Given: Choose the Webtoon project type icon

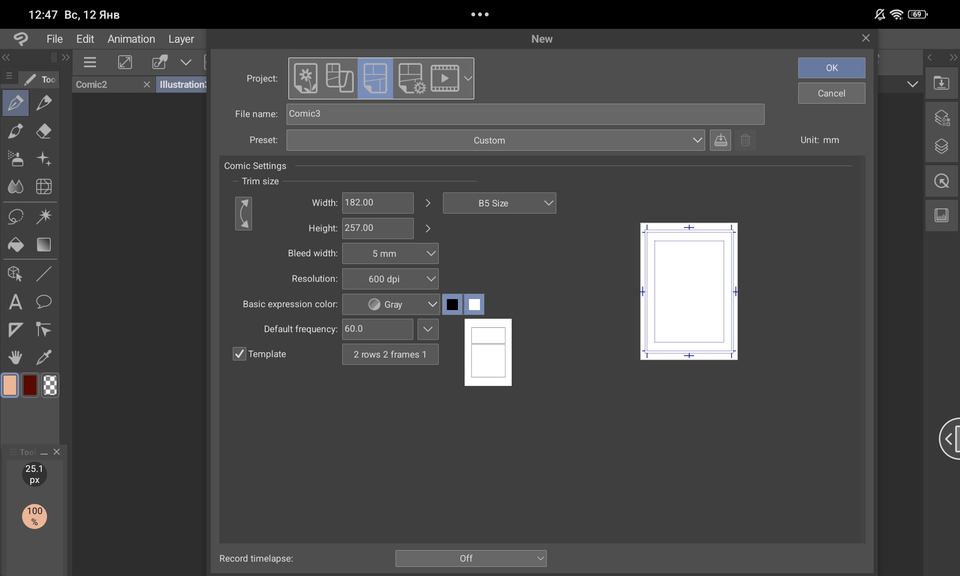Looking at the screenshot, I should (x=340, y=78).
